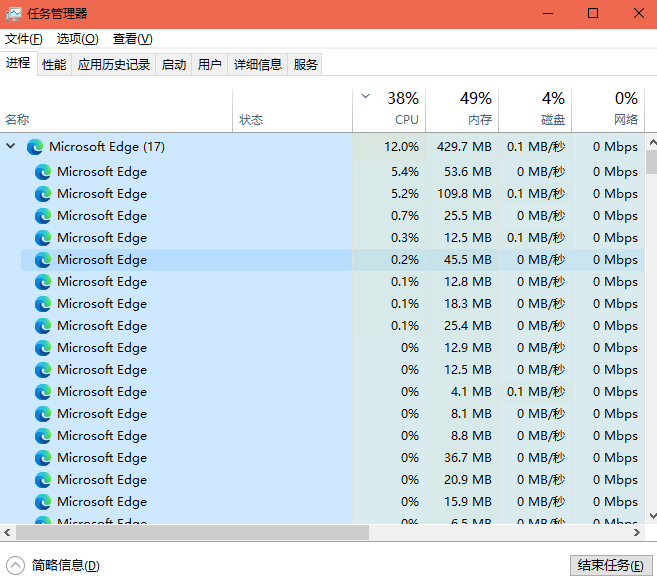Click the Edge icon of the 8.8 MB process row

(x=43, y=436)
